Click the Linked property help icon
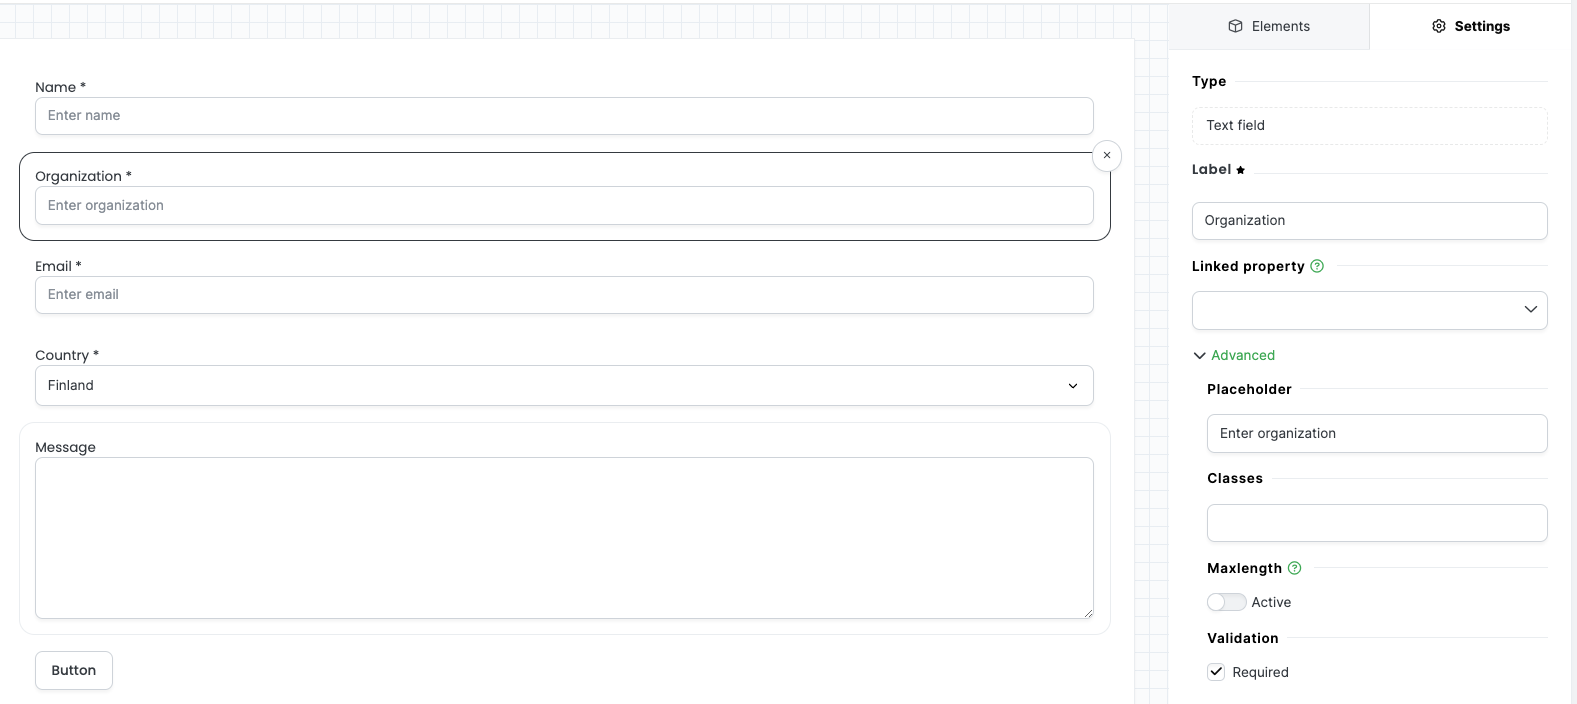Image resolution: width=1577 pixels, height=704 pixels. 1317,266
